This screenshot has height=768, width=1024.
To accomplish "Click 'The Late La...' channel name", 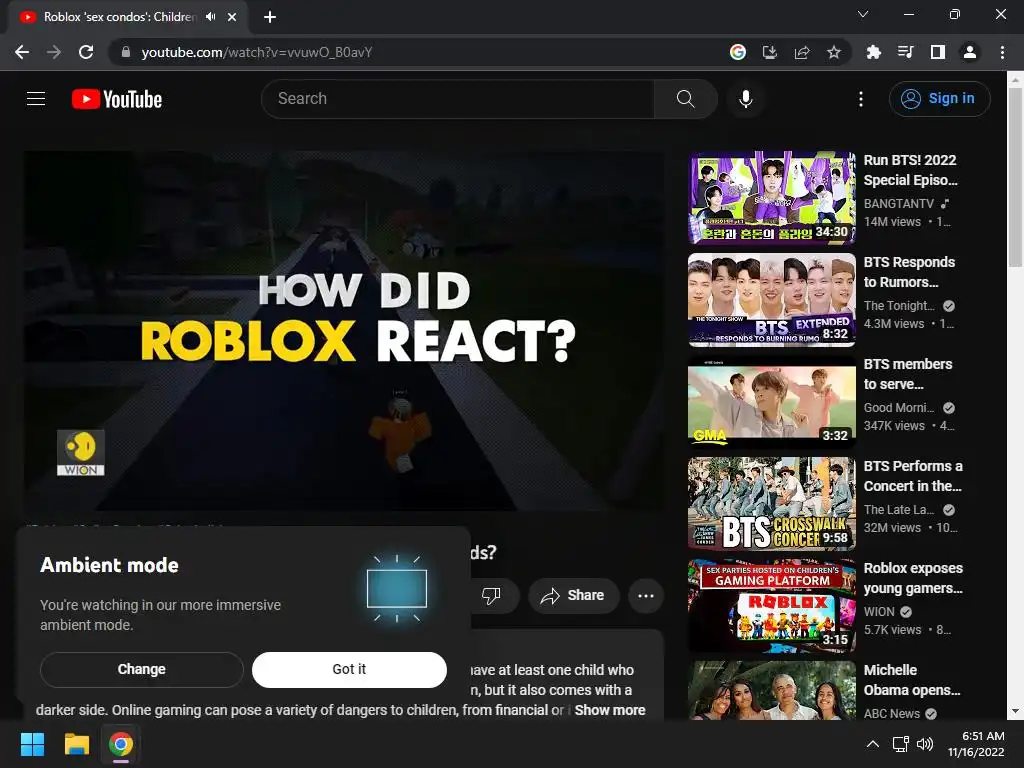I will point(899,509).
